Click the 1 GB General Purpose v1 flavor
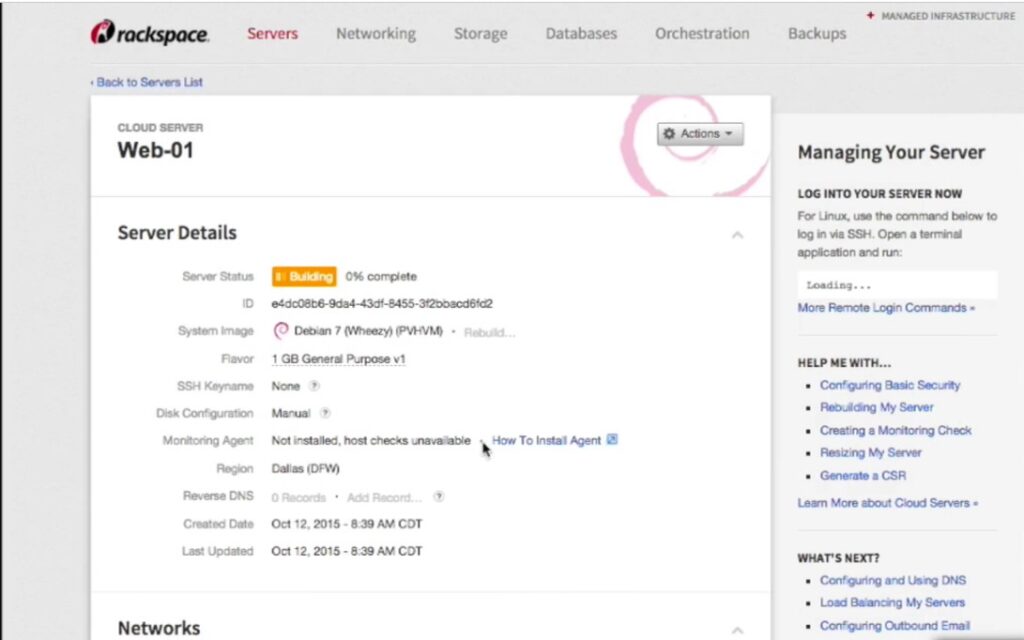The image size is (1024, 640). 338,359
